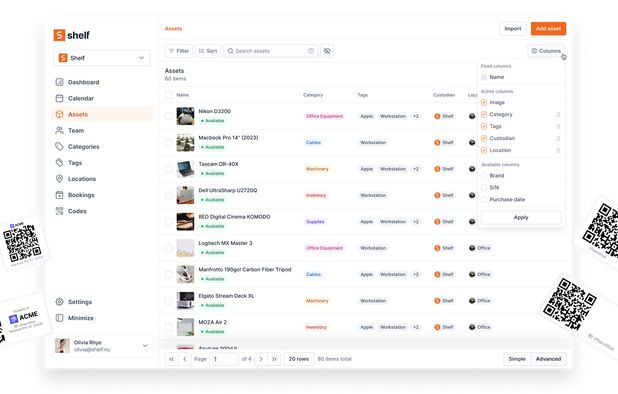Click the Office location on Manfrotto tripod row
Viewport: 618px width, 394px height.
pos(480,274)
